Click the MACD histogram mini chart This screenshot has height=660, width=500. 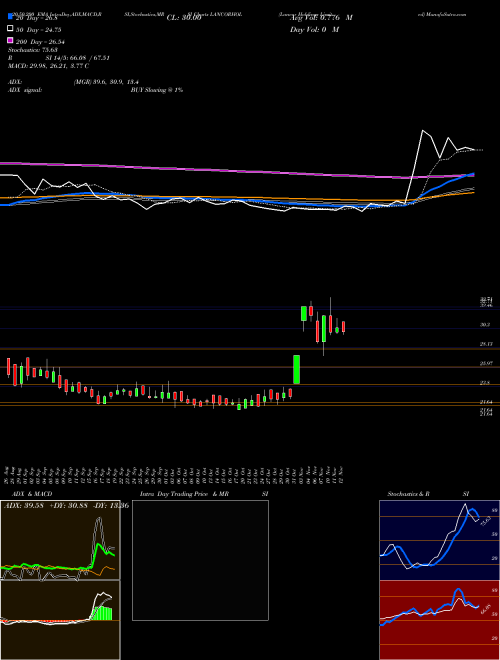pyautogui.click(x=60, y=620)
